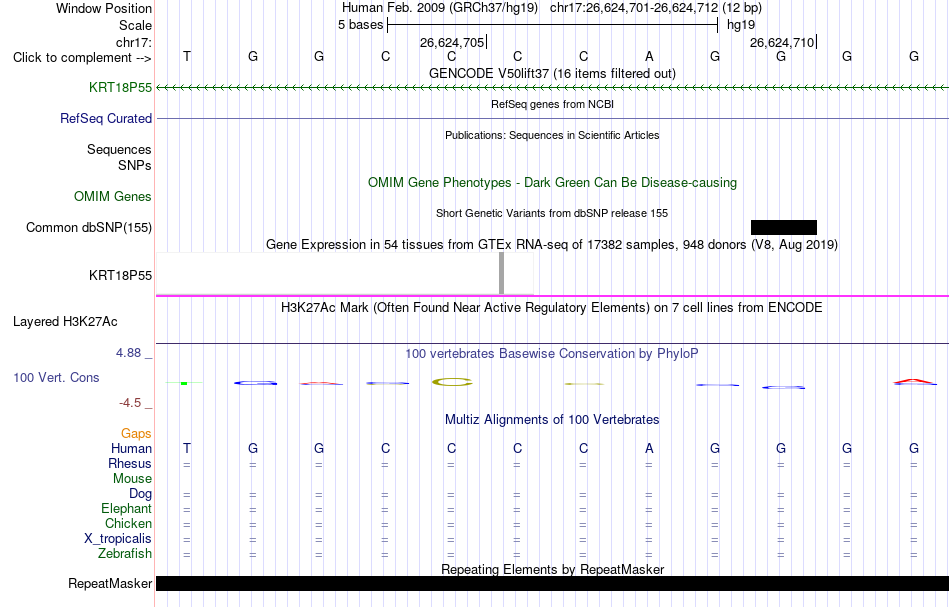Open the OMIM Genes track label
This screenshot has width=950, height=607.
[113, 197]
